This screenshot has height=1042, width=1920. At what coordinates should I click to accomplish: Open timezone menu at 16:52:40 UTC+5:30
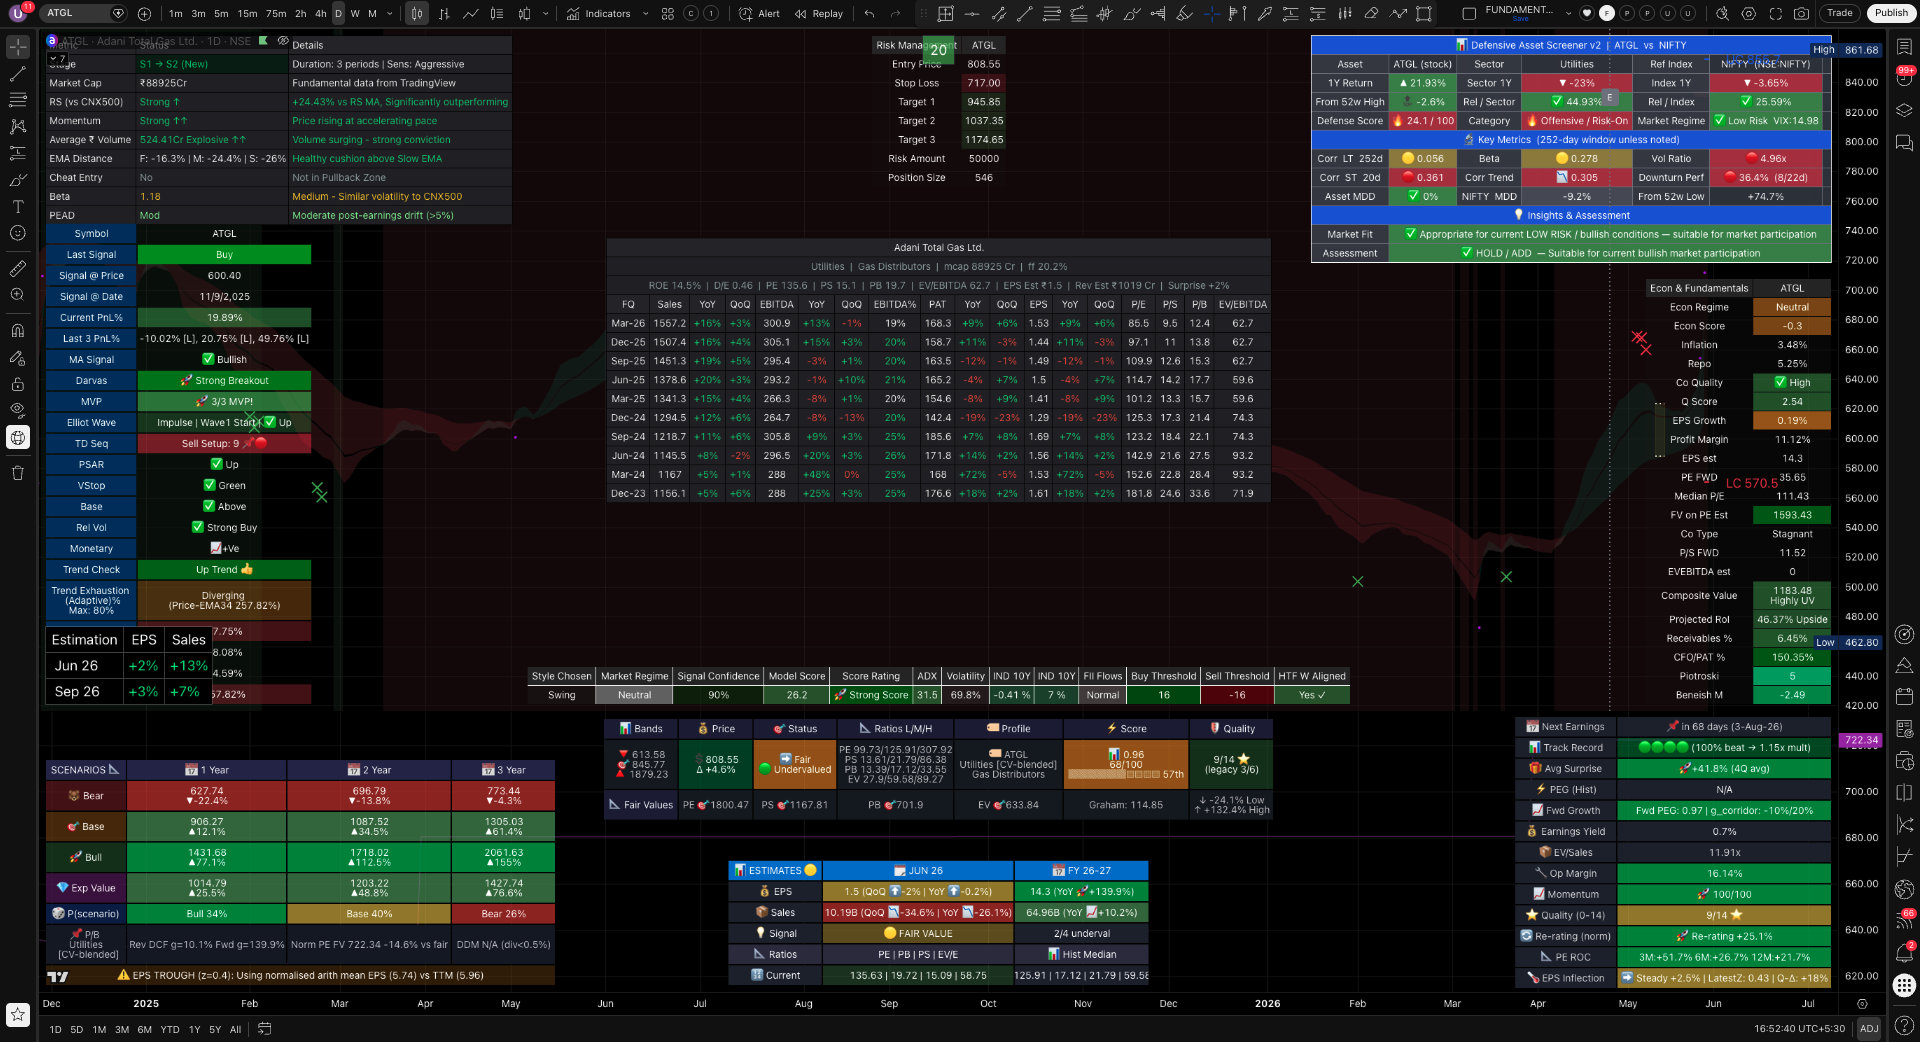(1799, 1029)
